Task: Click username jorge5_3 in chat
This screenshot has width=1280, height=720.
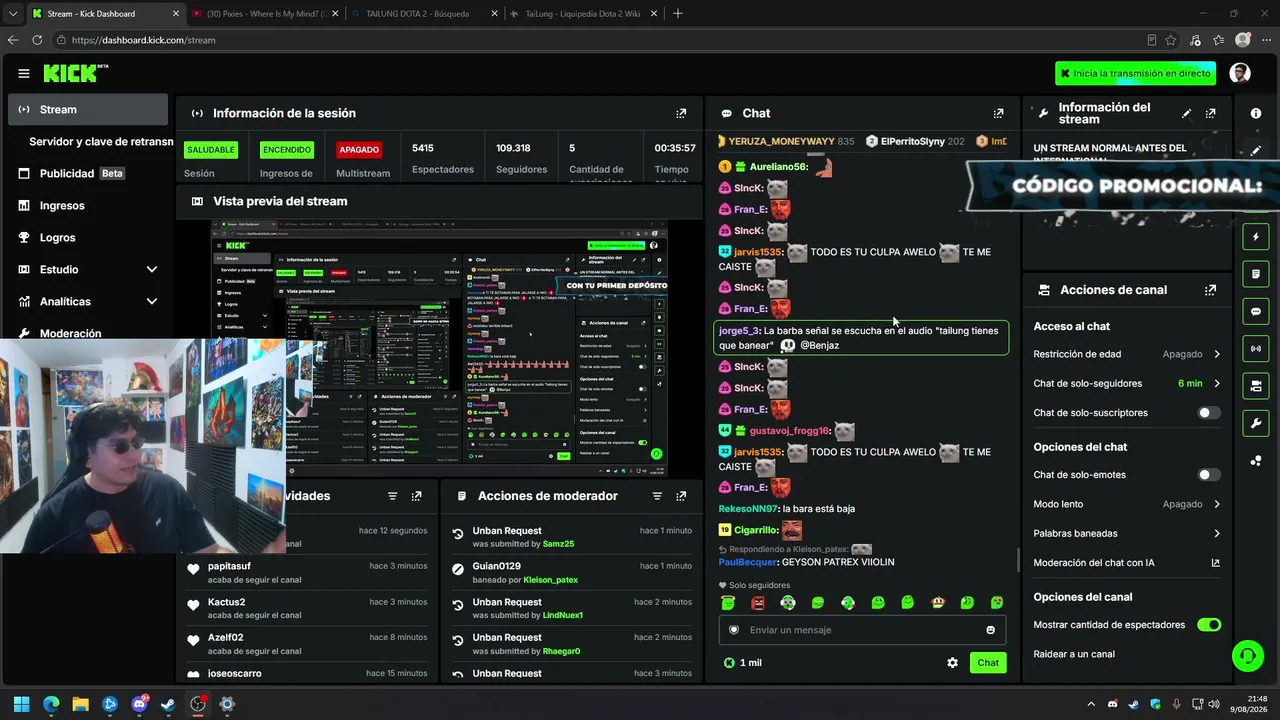Action: point(739,331)
